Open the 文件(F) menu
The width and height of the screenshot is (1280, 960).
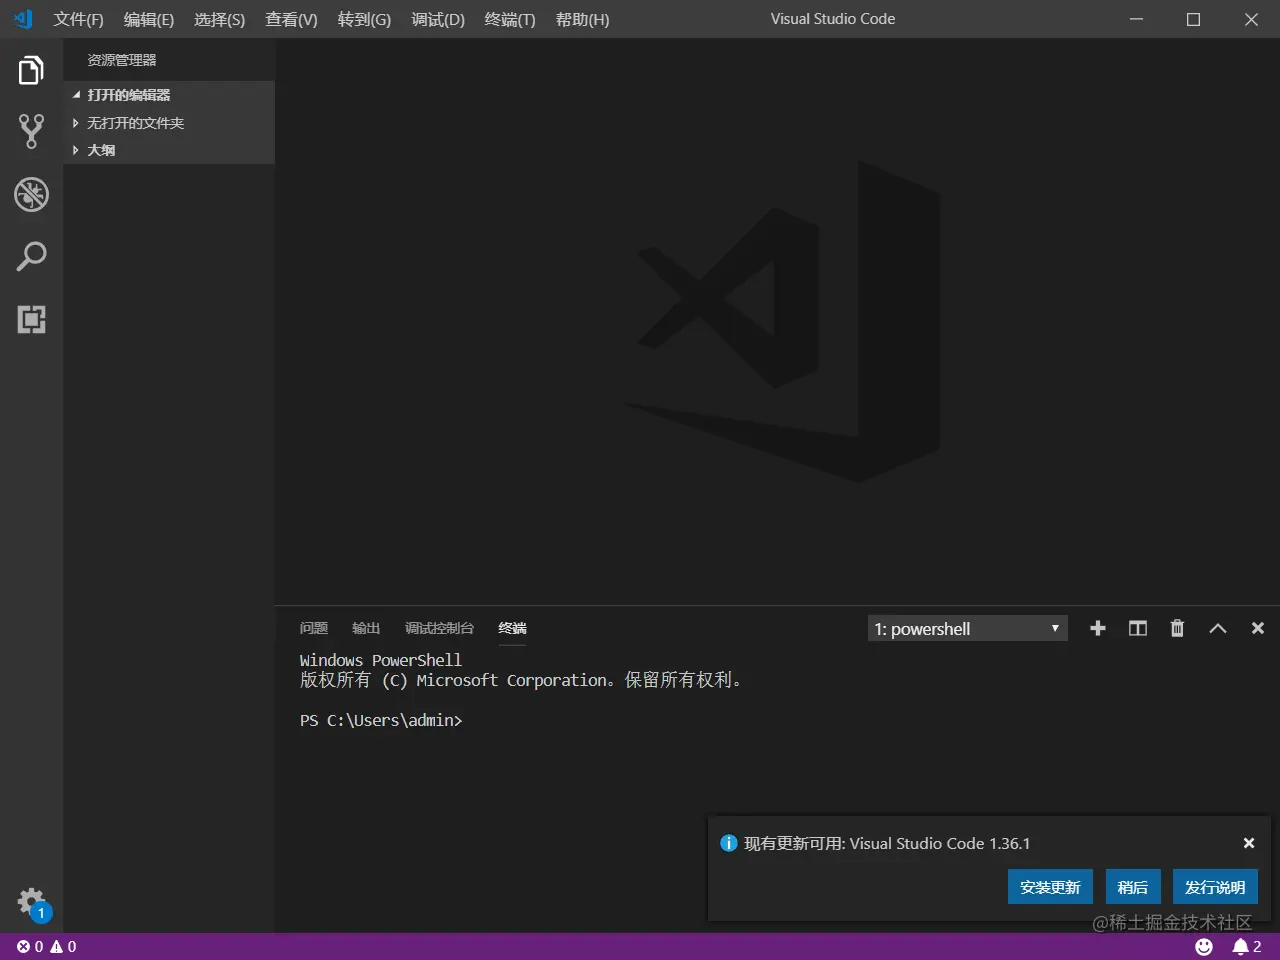[79, 19]
